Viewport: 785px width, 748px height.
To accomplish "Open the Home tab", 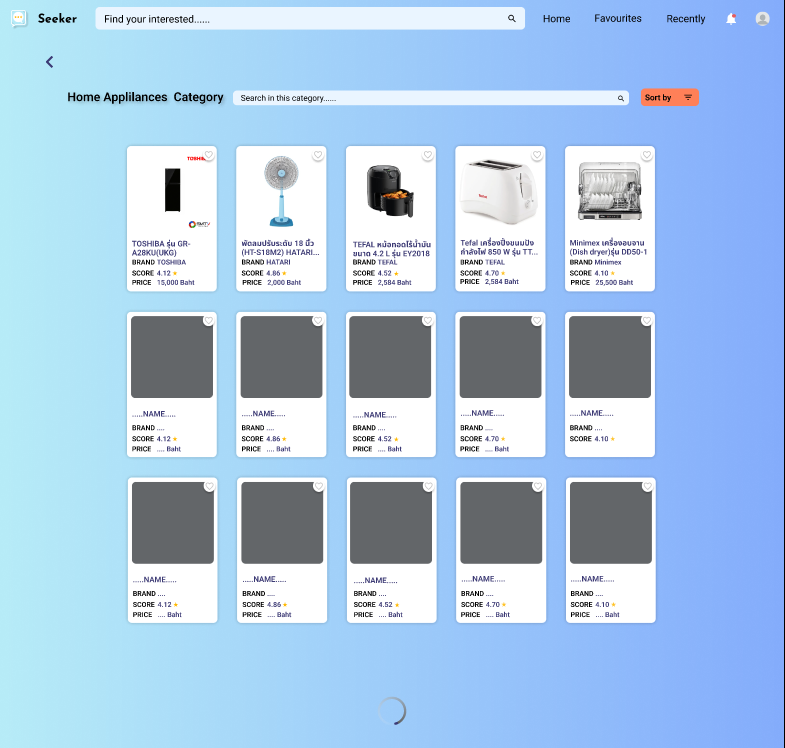I will [556, 19].
